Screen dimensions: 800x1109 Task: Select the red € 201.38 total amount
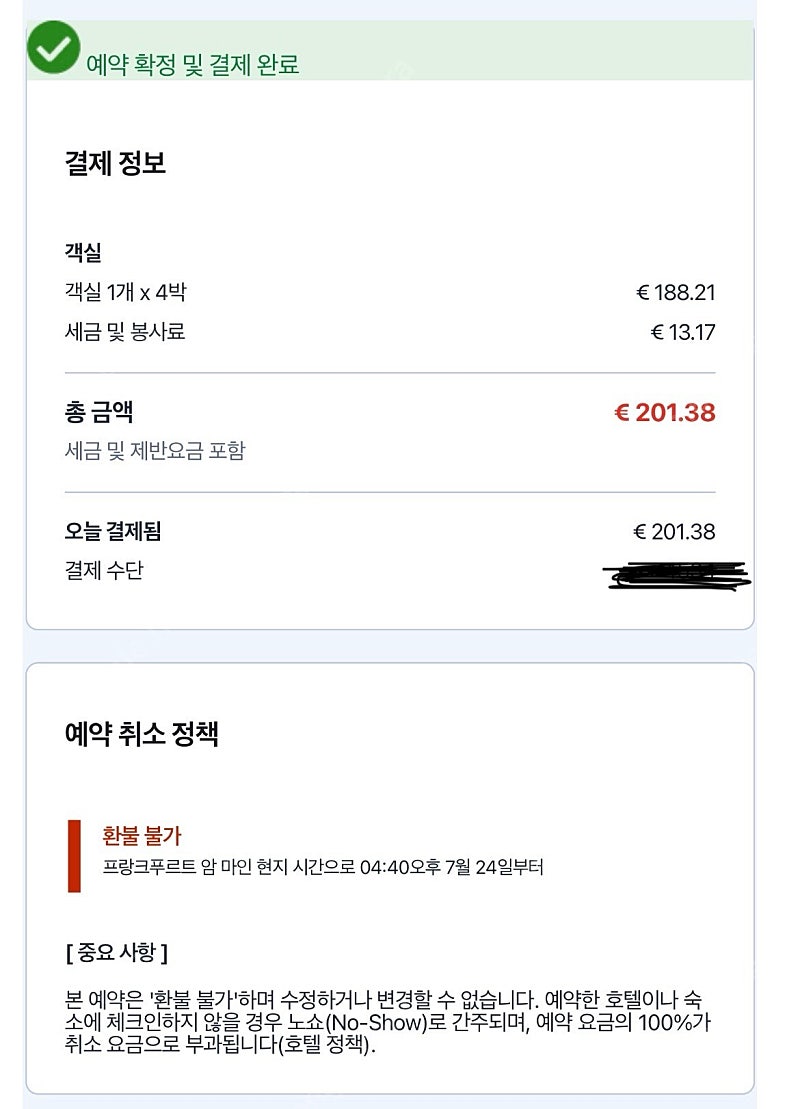[x=665, y=412]
